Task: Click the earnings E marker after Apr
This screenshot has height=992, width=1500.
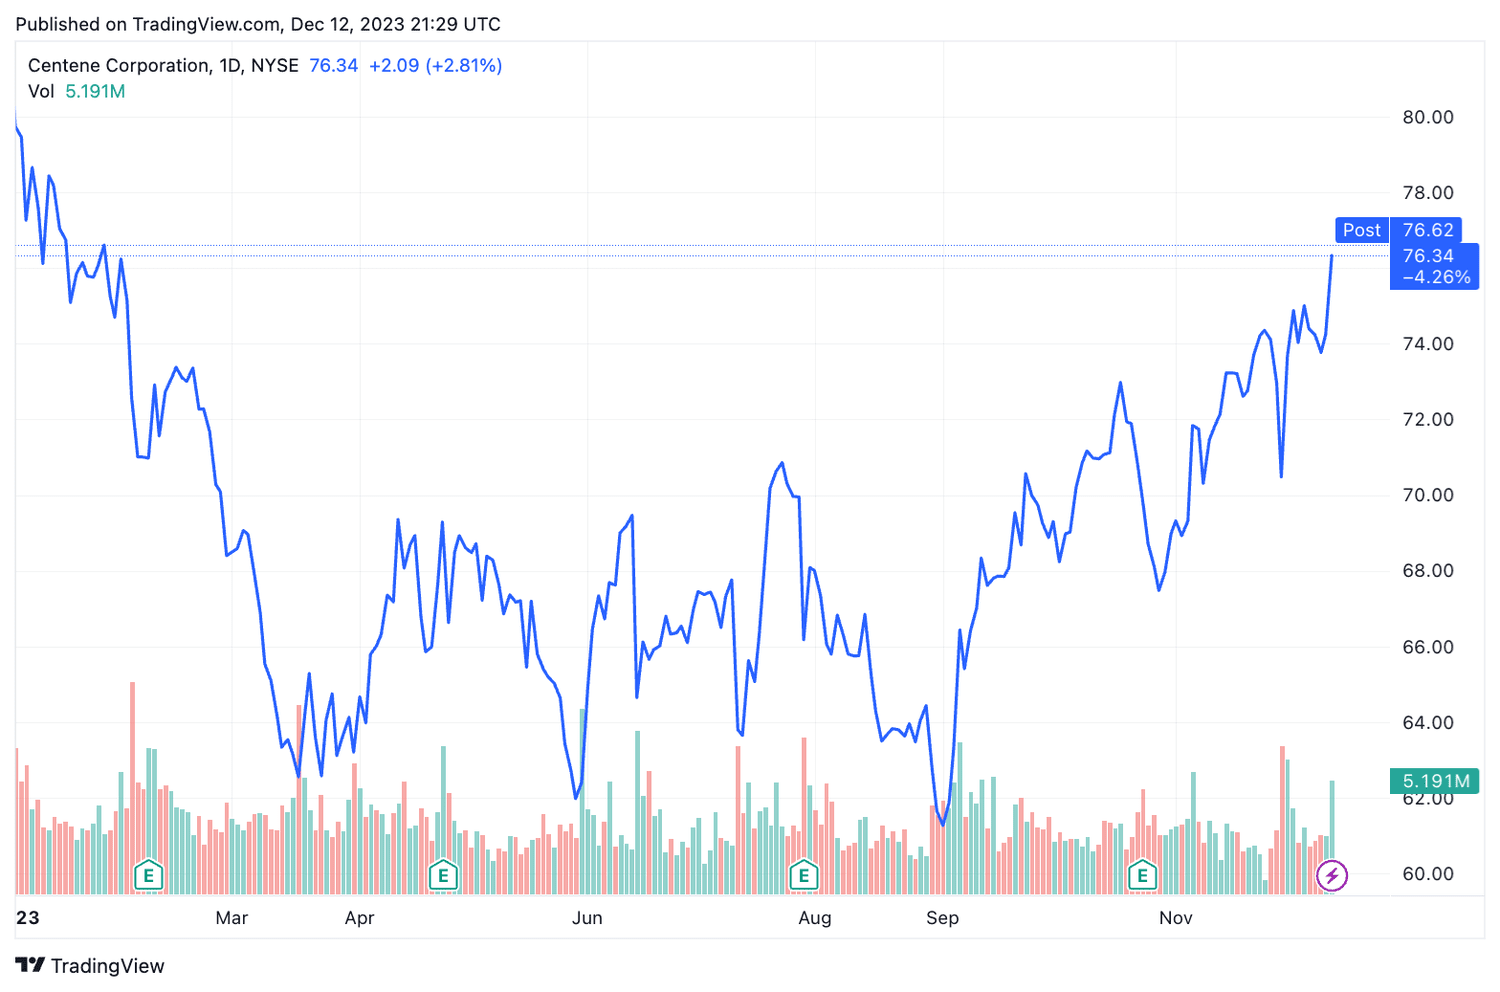Action: (x=442, y=877)
